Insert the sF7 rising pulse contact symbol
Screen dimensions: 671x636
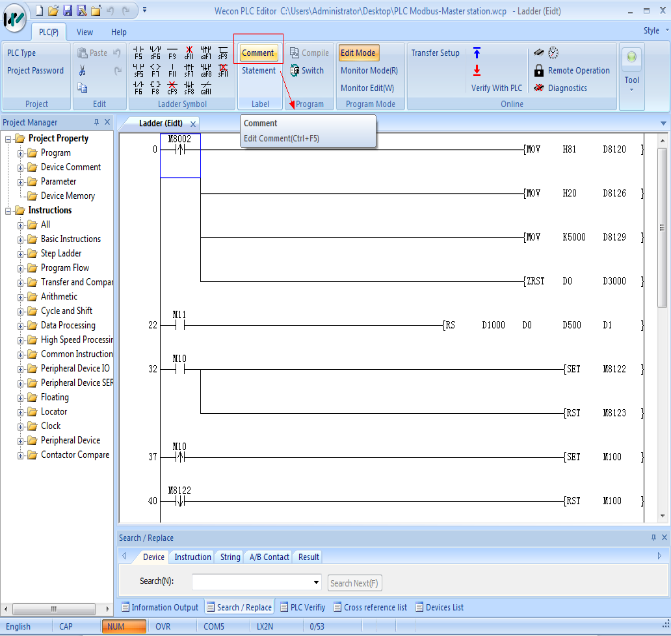click(x=189, y=70)
